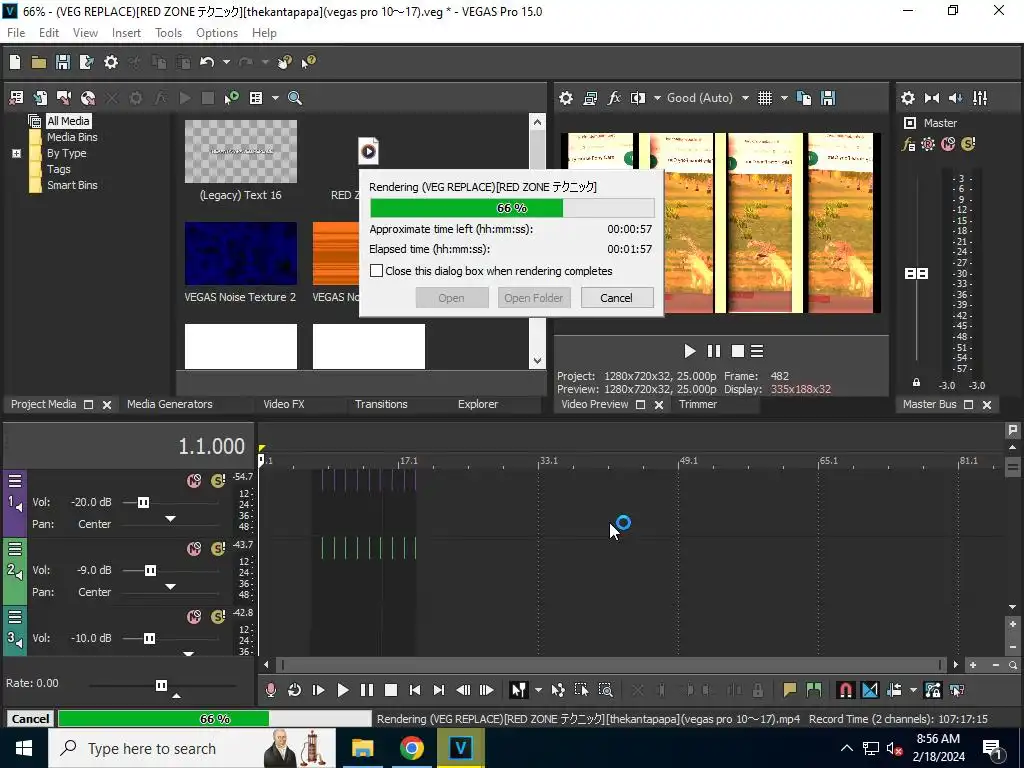Expand the By Type folder tree node

coord(16,153)
